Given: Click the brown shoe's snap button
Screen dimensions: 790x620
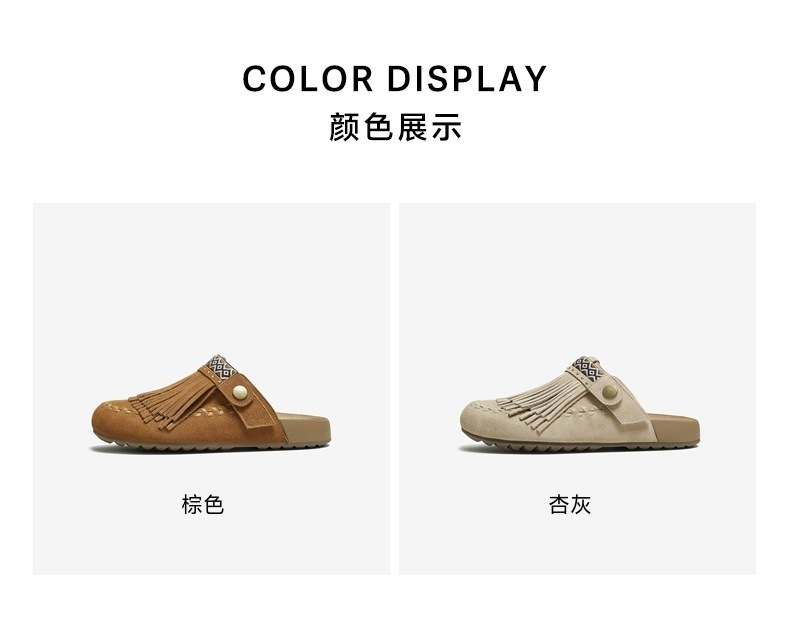Looking at the screenshot, I should pos(240,392).
